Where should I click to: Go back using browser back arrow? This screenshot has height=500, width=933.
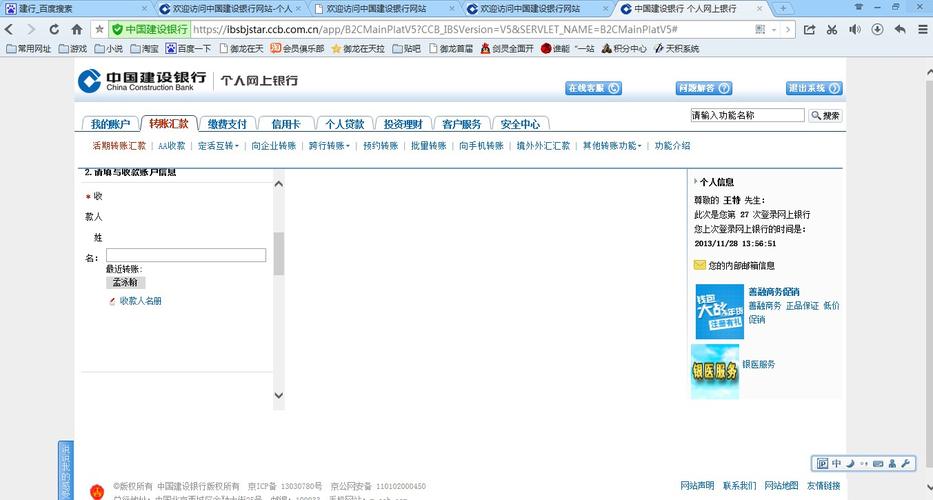point(10,29)
